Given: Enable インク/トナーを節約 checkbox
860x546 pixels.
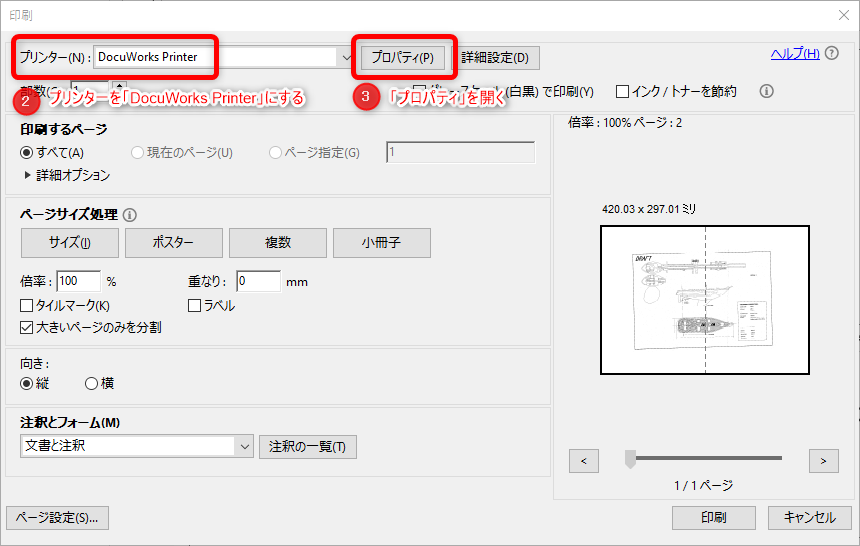Looking at the screenshot, I should point(623,91).
